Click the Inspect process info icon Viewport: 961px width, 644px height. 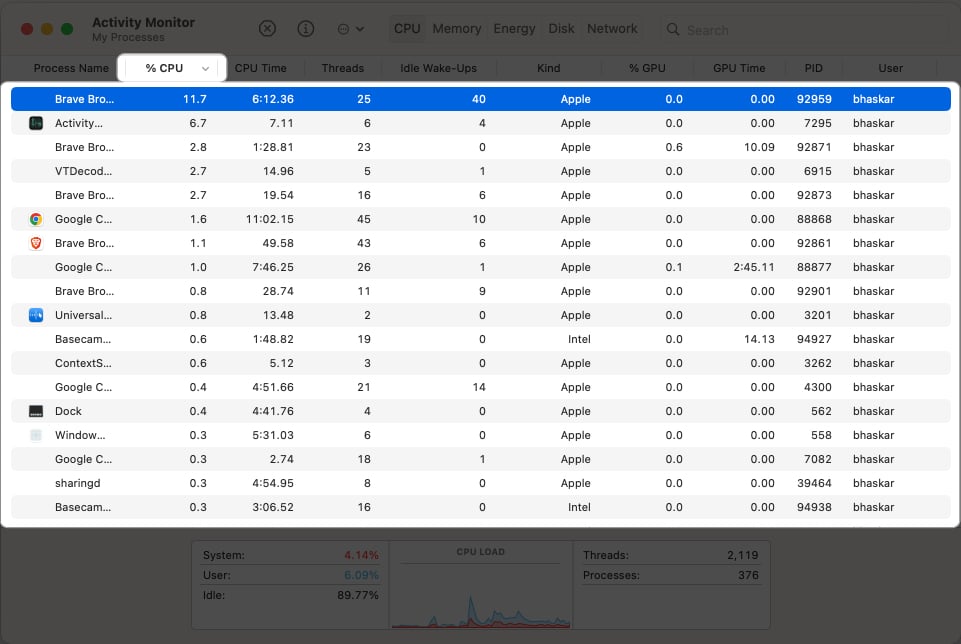pos(305,28)
